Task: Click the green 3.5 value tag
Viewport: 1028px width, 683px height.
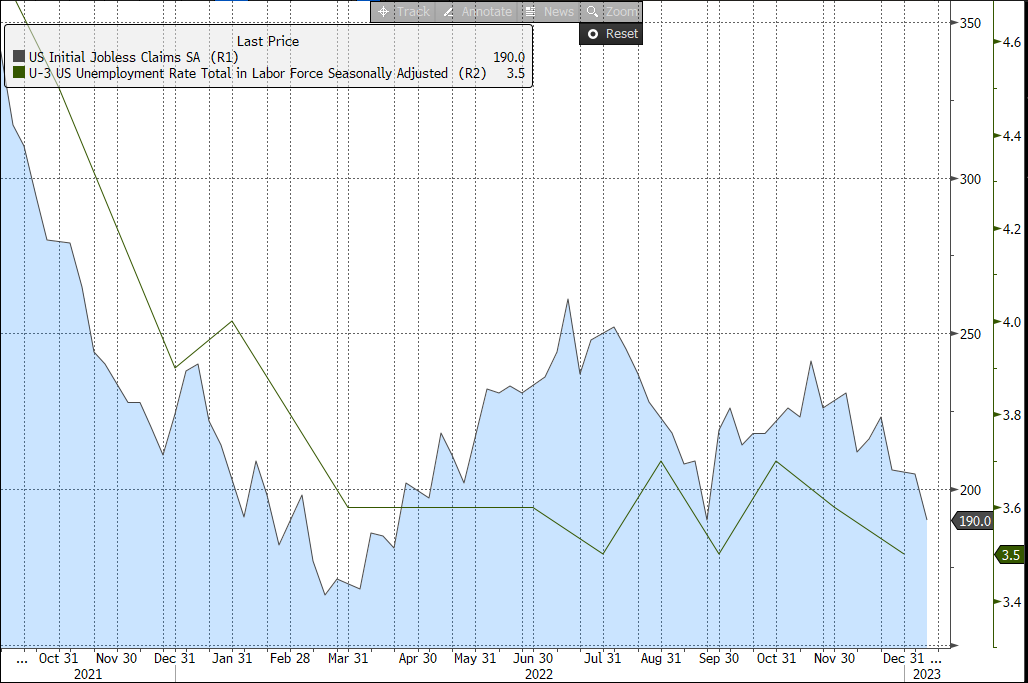Action: [x=1008, y=555]
